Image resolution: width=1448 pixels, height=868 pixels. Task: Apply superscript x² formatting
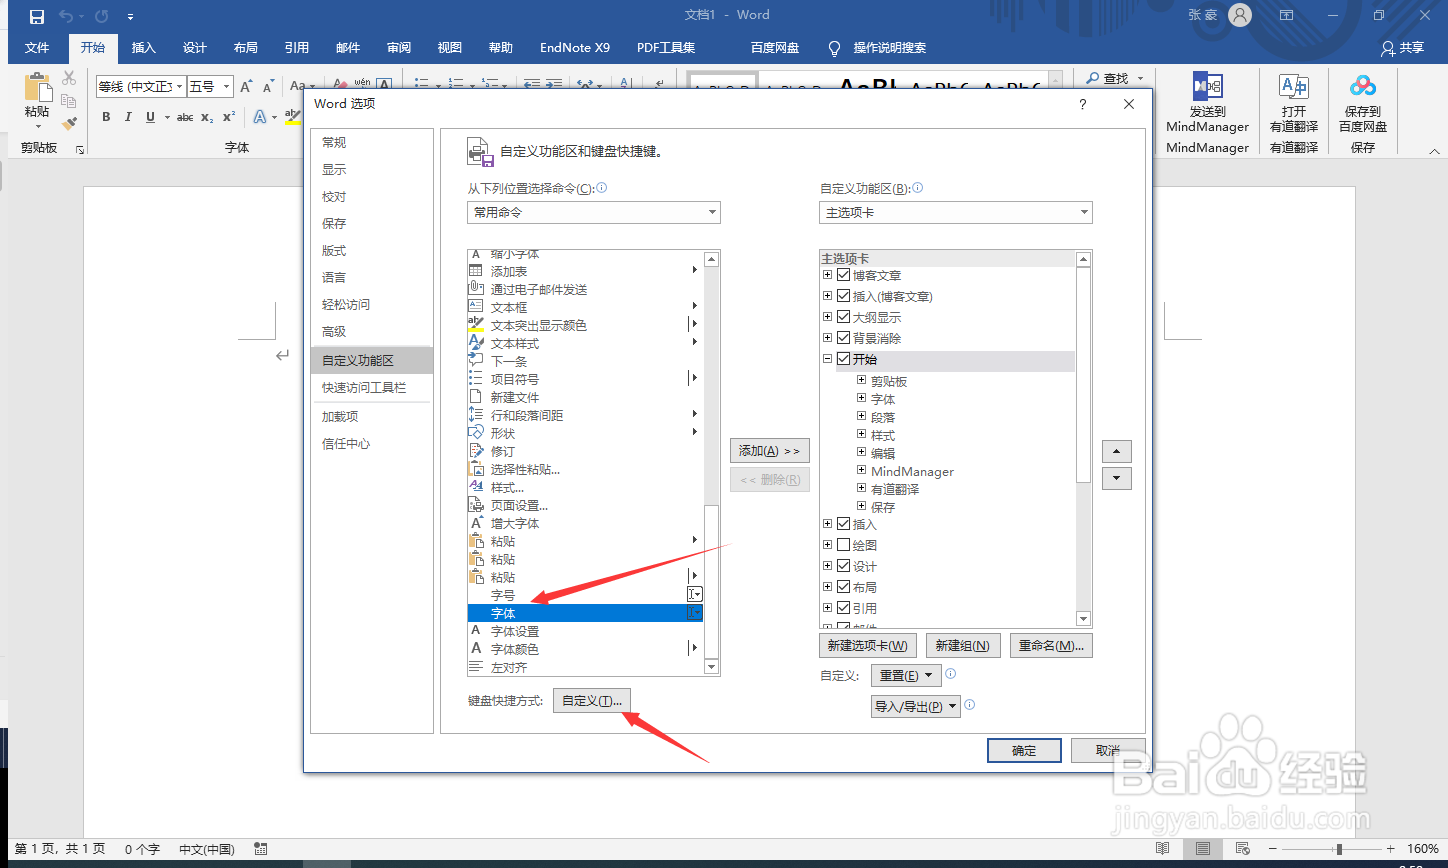click(x=229, y=117)
